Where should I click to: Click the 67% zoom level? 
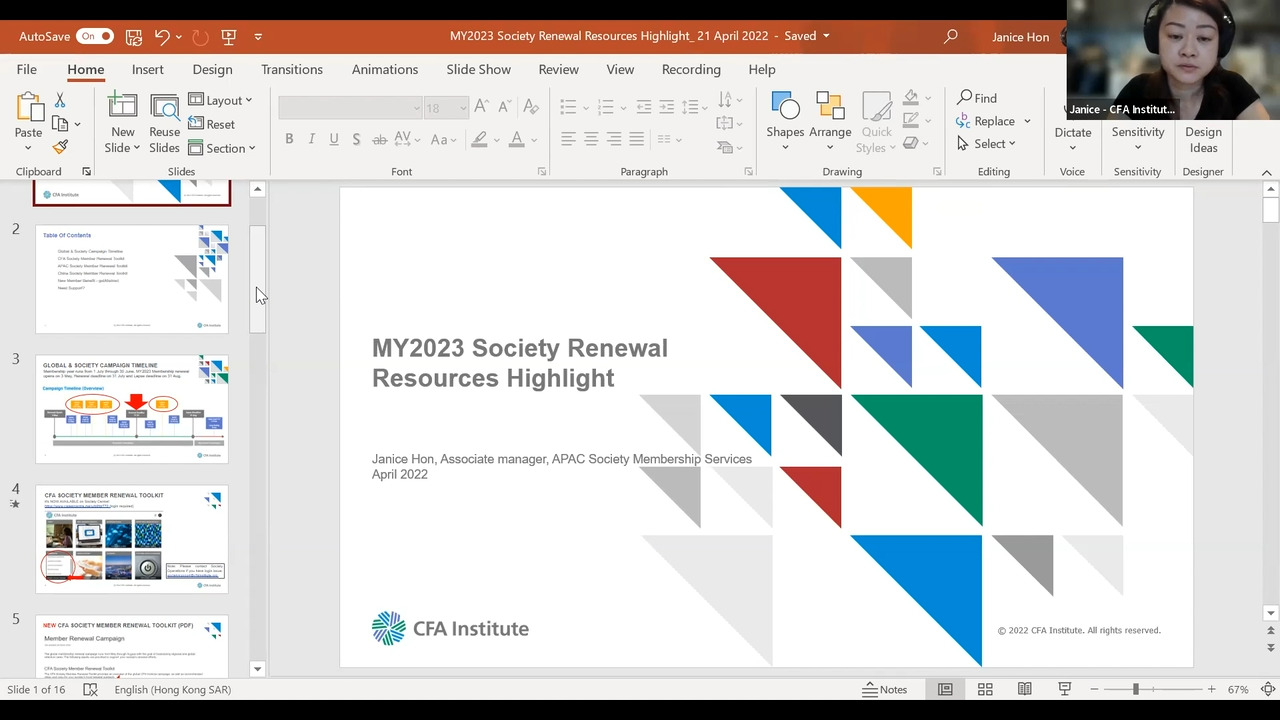pyautogui.click(x=1238, y=689)
